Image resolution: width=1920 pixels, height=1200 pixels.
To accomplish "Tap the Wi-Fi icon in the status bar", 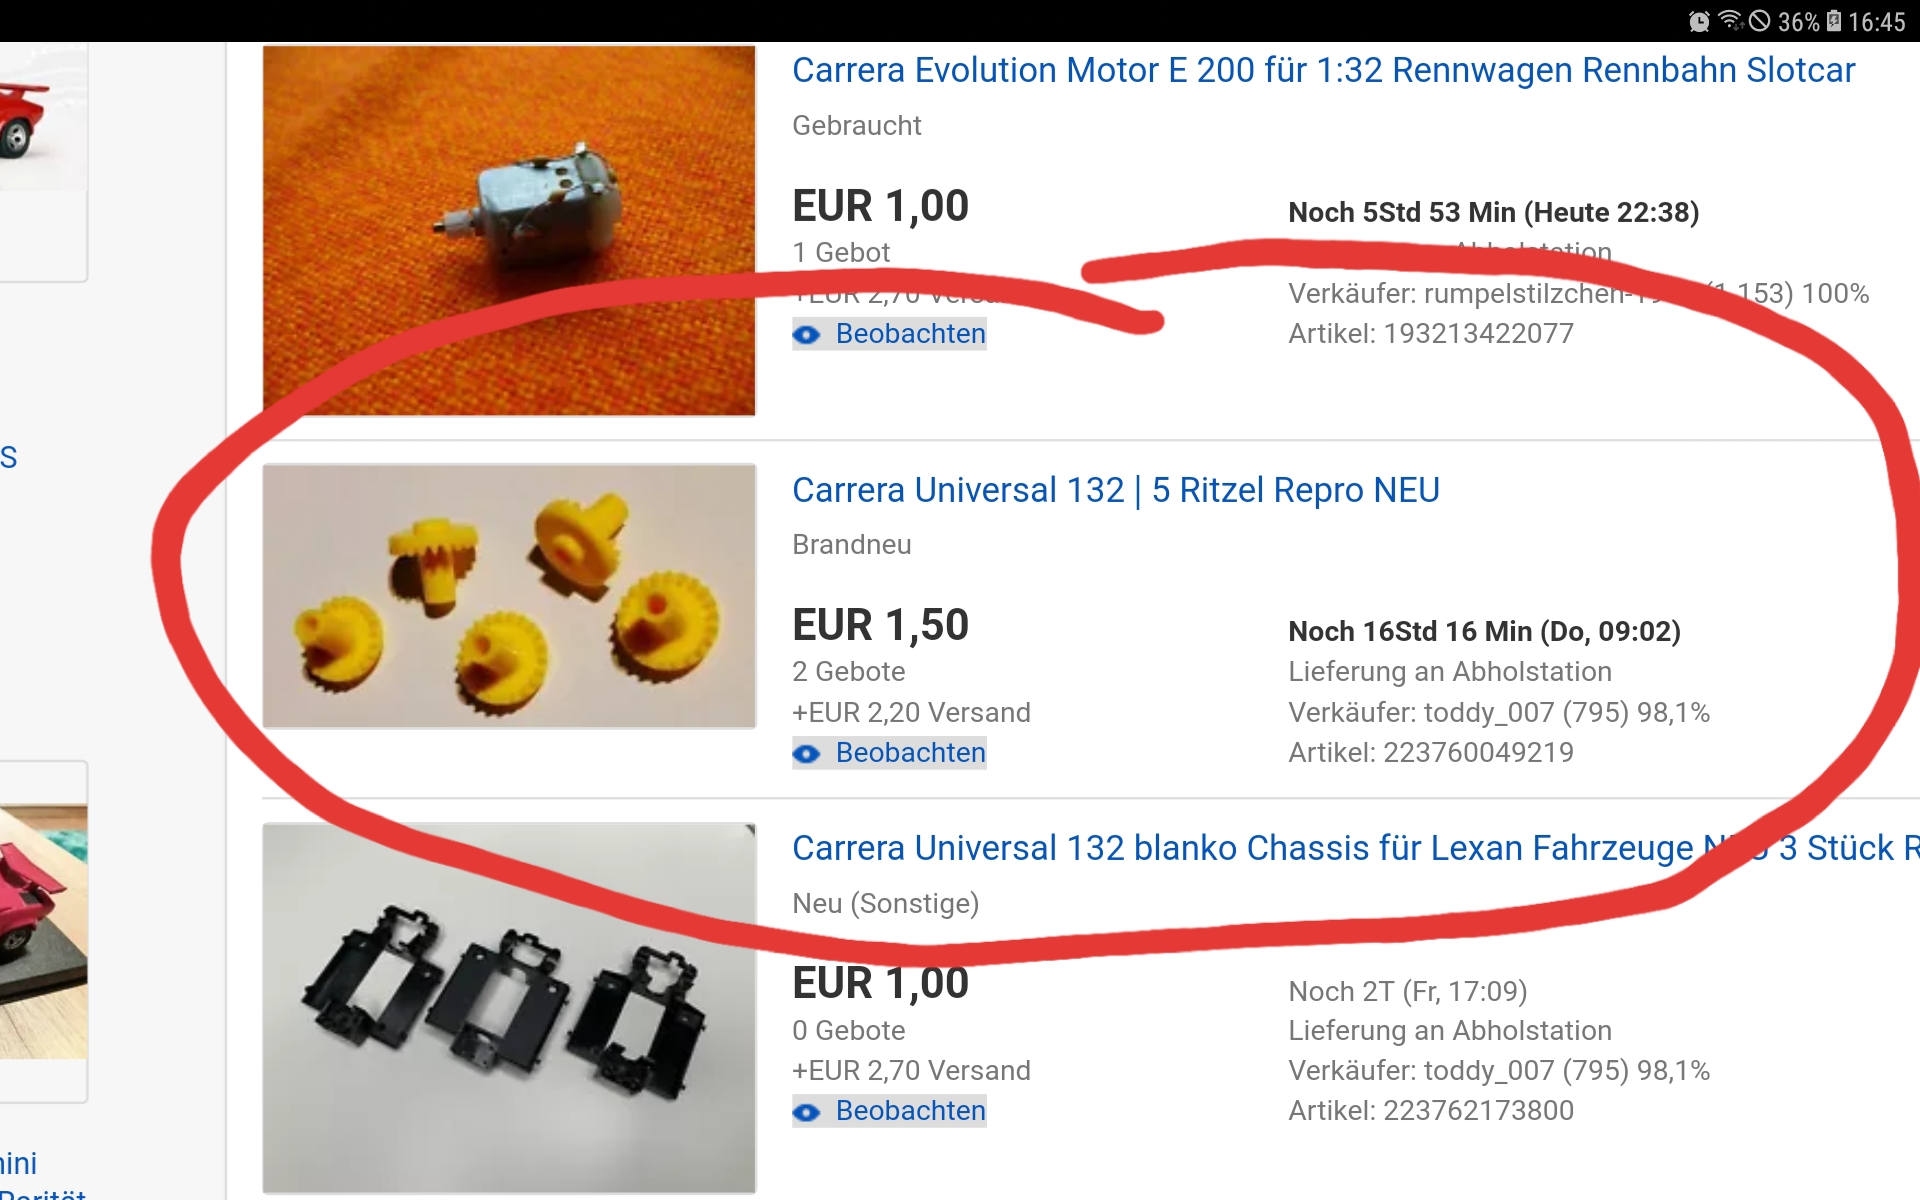I will (x=1730, y=21).
